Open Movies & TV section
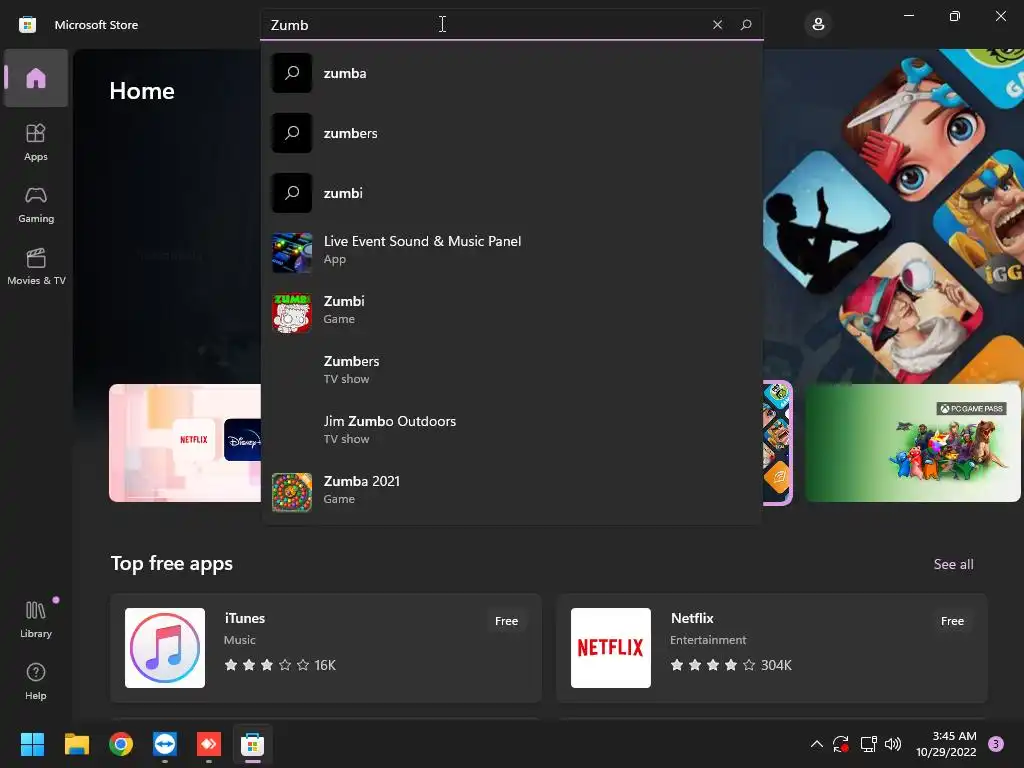 coord(35,266)
